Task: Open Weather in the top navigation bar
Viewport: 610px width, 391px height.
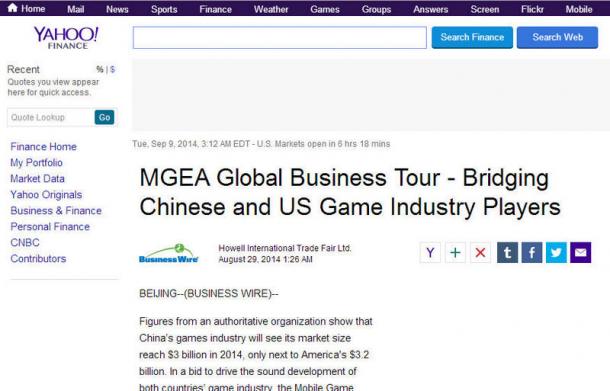Action: click(x=271, y=9)
